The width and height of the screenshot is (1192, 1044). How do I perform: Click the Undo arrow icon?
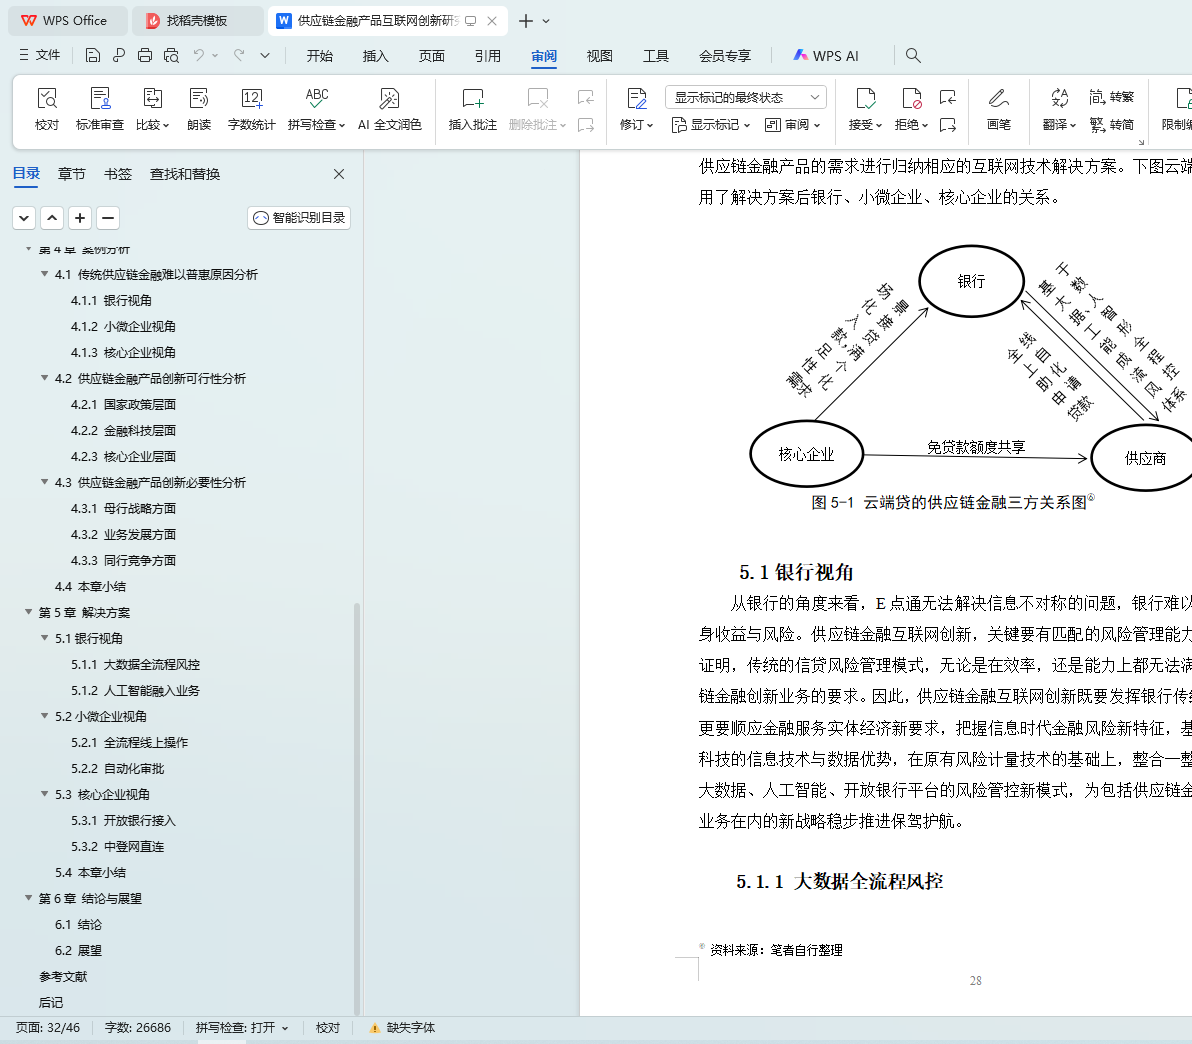tap(198, 55)
